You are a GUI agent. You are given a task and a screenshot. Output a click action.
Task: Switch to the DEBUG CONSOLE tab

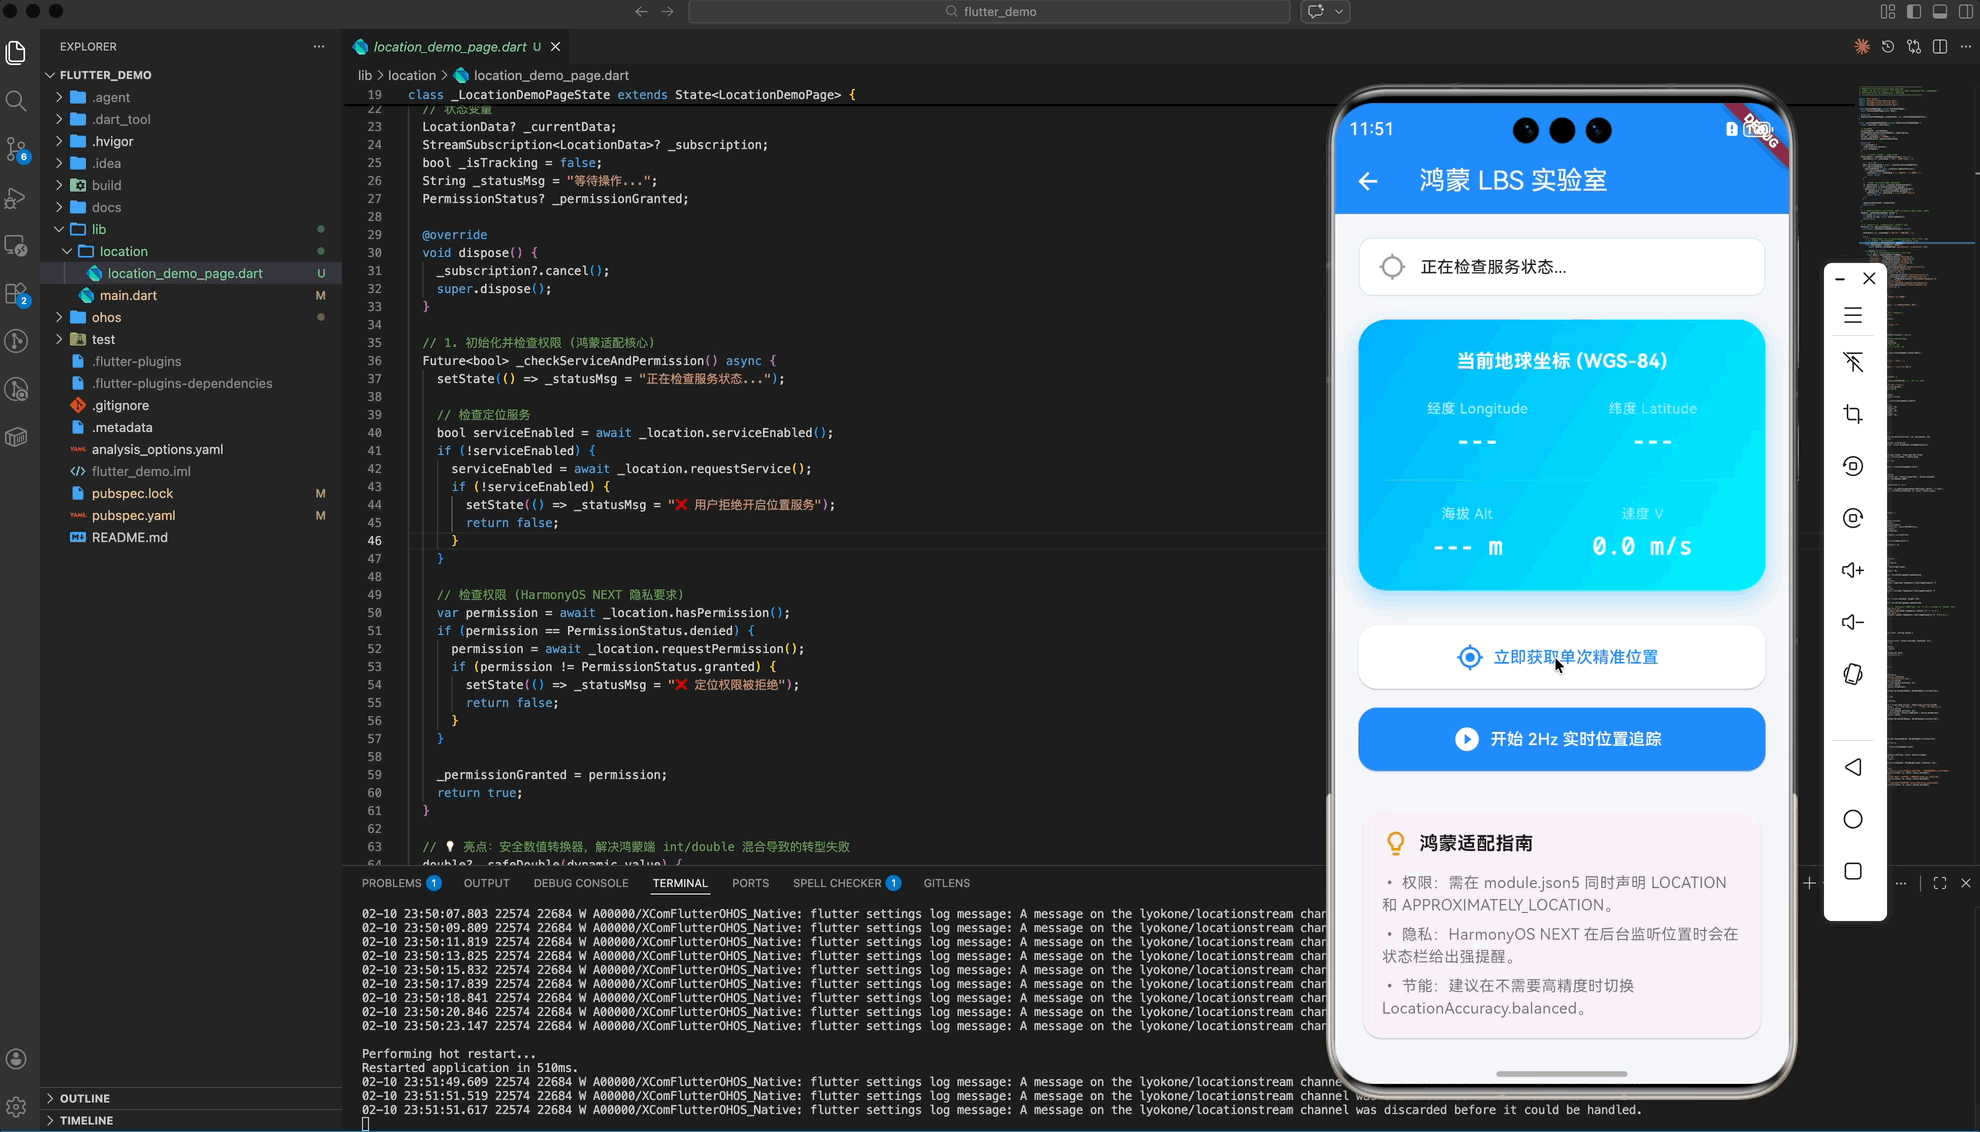click(580, 883)
